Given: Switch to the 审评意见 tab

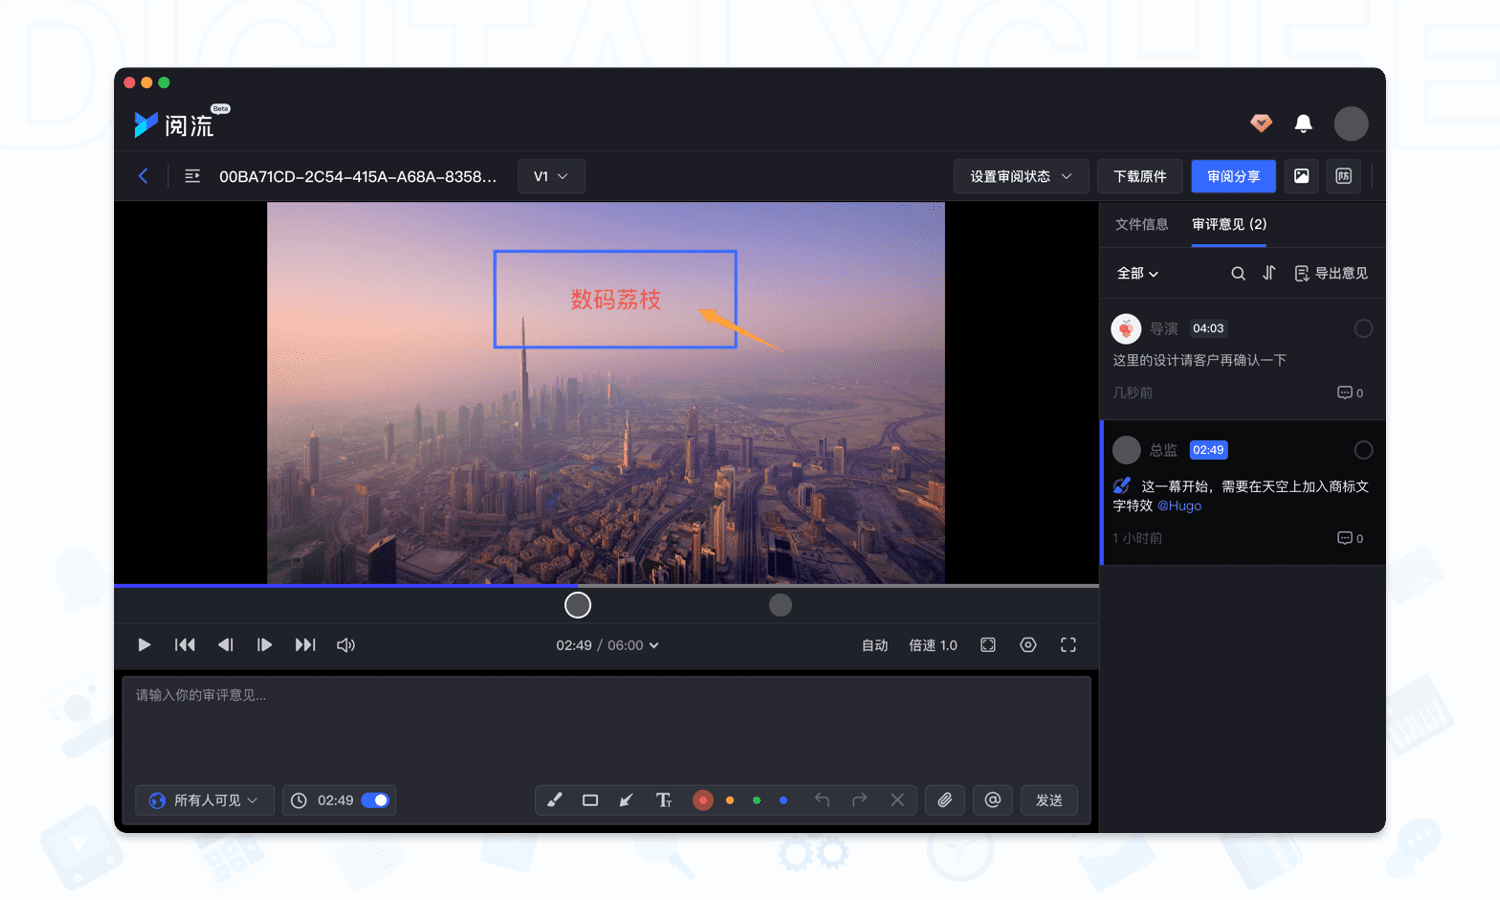Looking at the screenshot, I should point(1229,224).
